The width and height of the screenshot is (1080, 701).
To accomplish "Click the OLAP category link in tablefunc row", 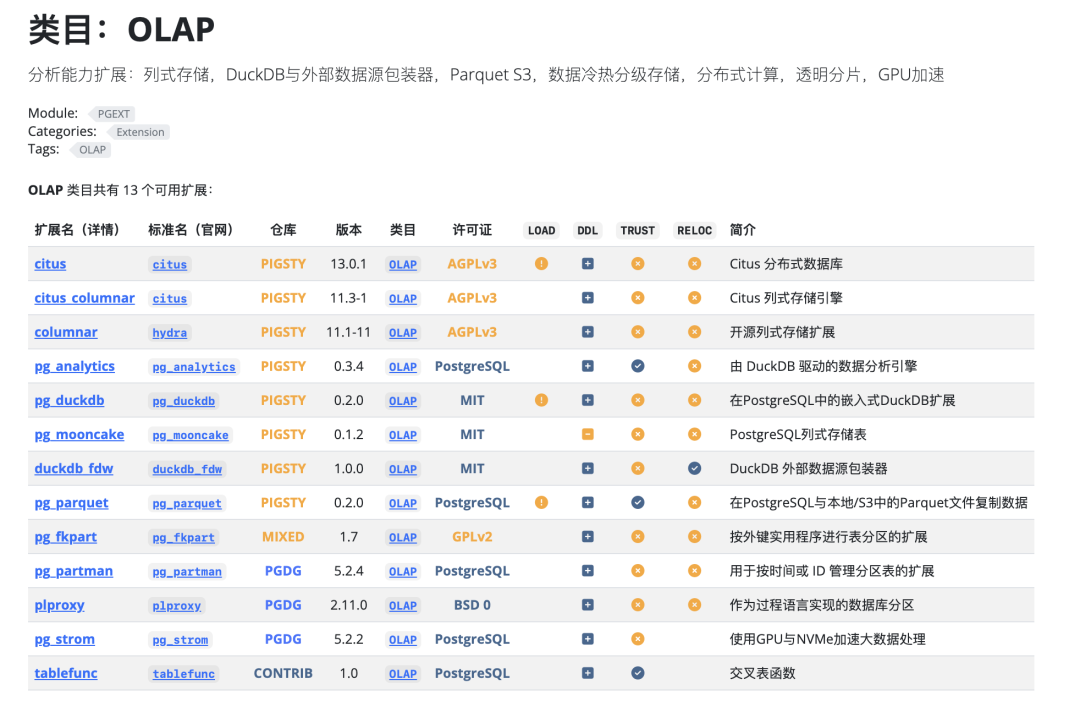I will tap(403, 674).
